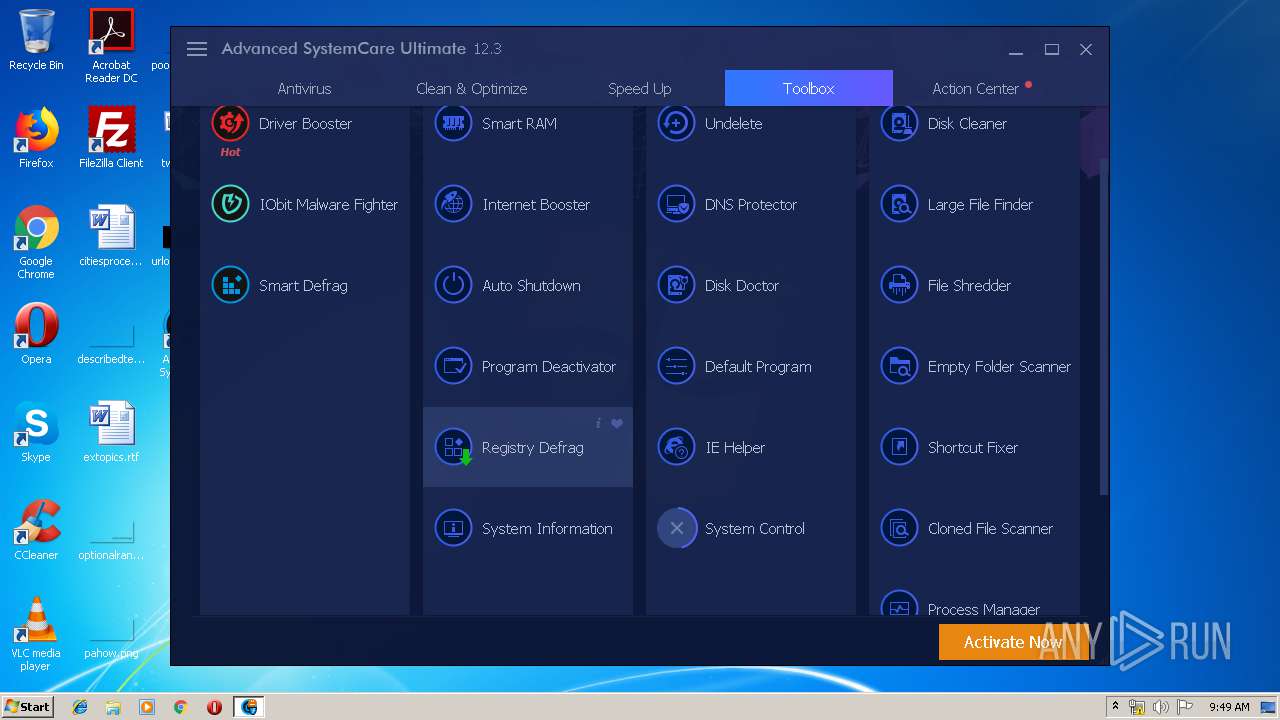This screenshot has height=720, width=1280.
Task: Open the Default Program icon
Action: (676, 366)
